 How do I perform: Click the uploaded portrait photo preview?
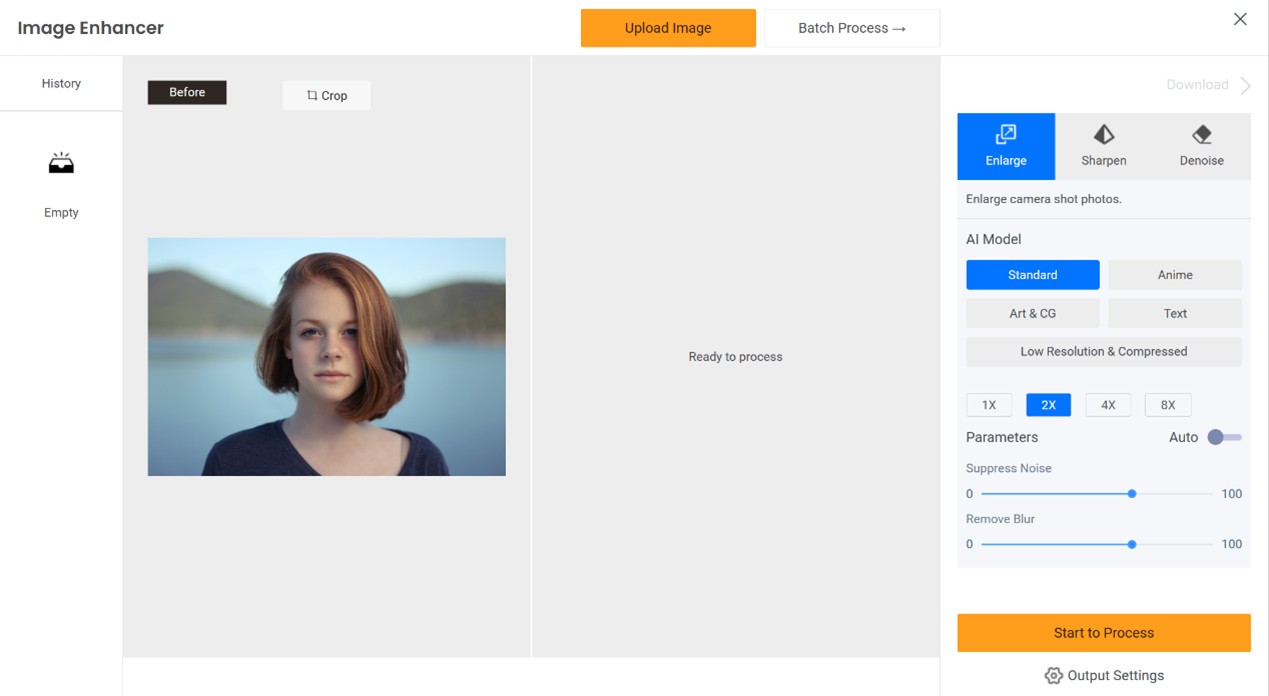pos(327,357)
